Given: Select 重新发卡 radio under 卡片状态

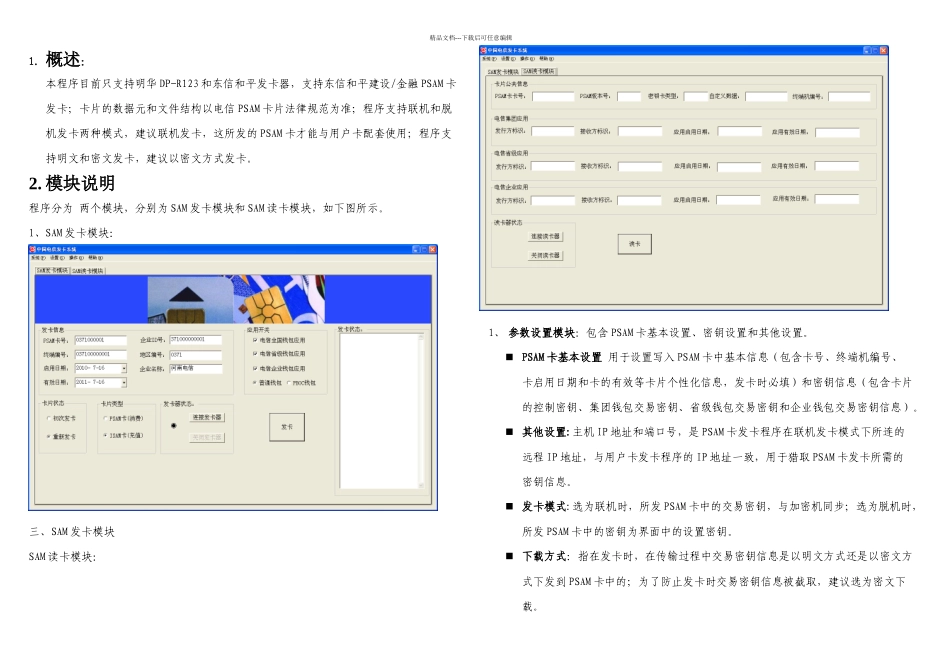Looking at the screenshot, I should tap(48, 436).
